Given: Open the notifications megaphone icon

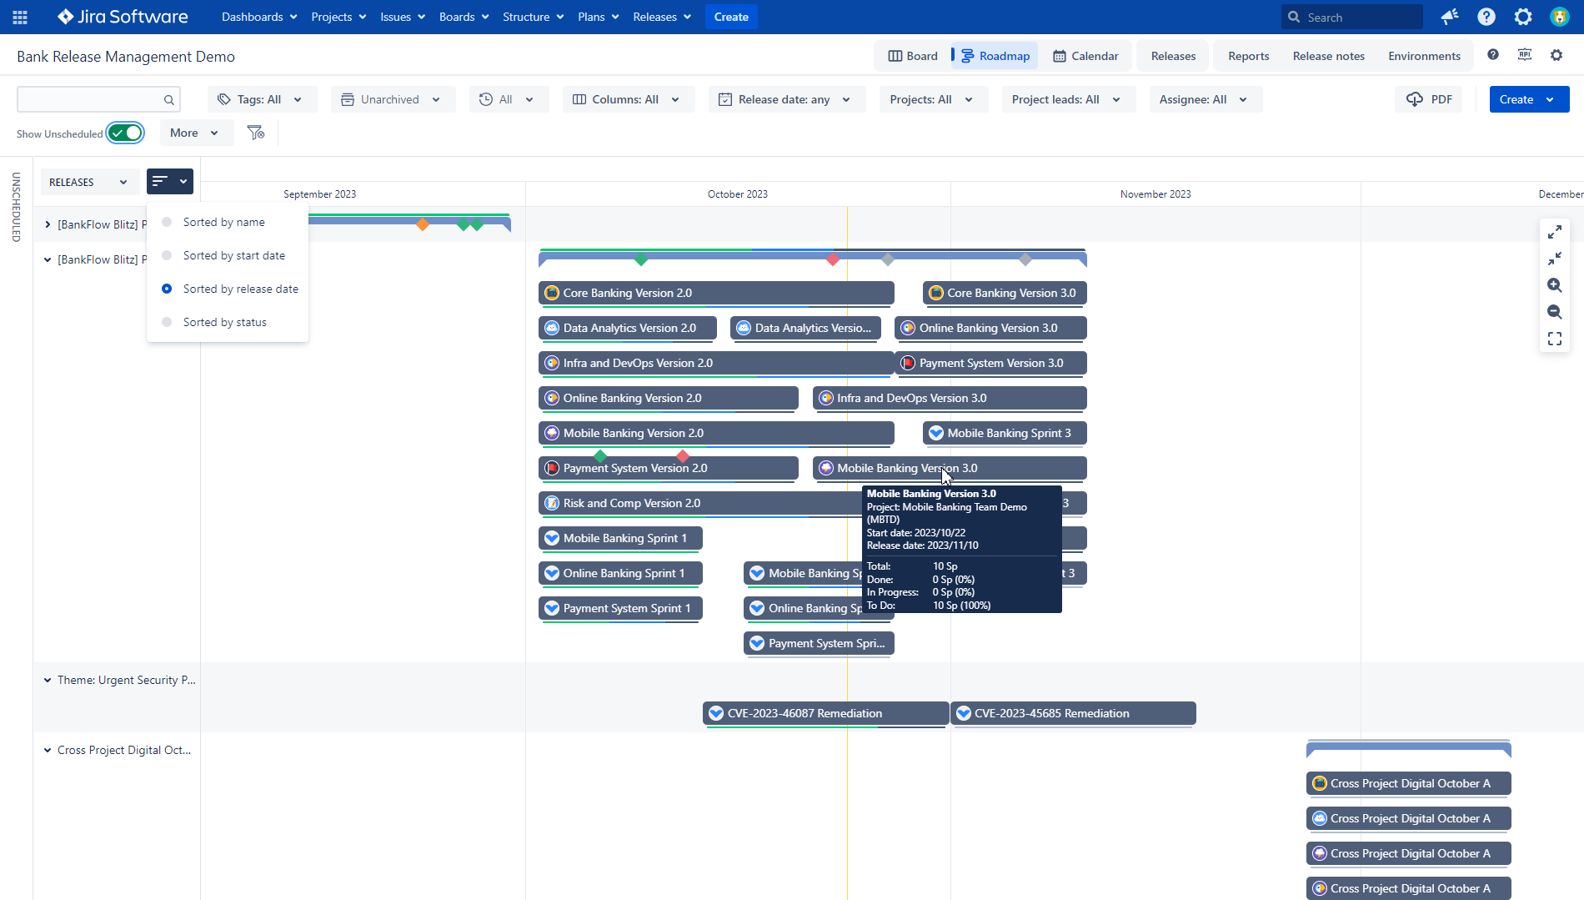Looking at the screenshot, I should (1449, 17).
